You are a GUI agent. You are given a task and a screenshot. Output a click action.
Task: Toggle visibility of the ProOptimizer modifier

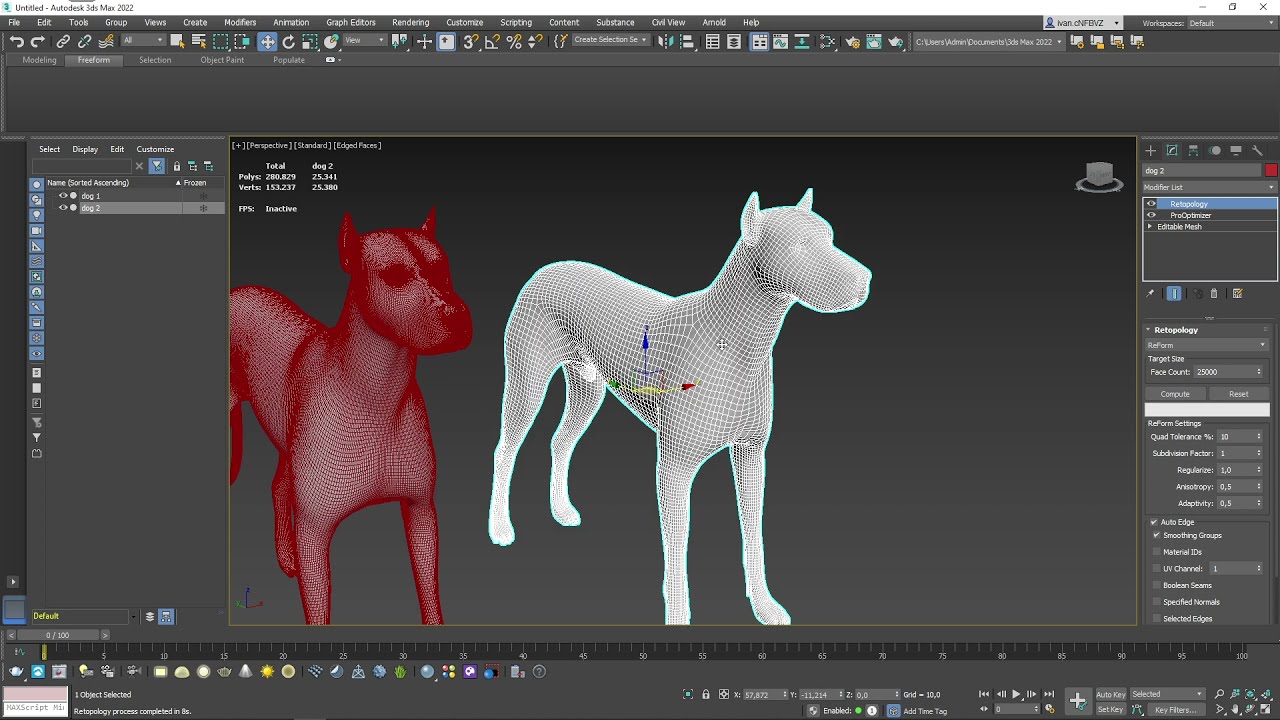click(1151, 215)
